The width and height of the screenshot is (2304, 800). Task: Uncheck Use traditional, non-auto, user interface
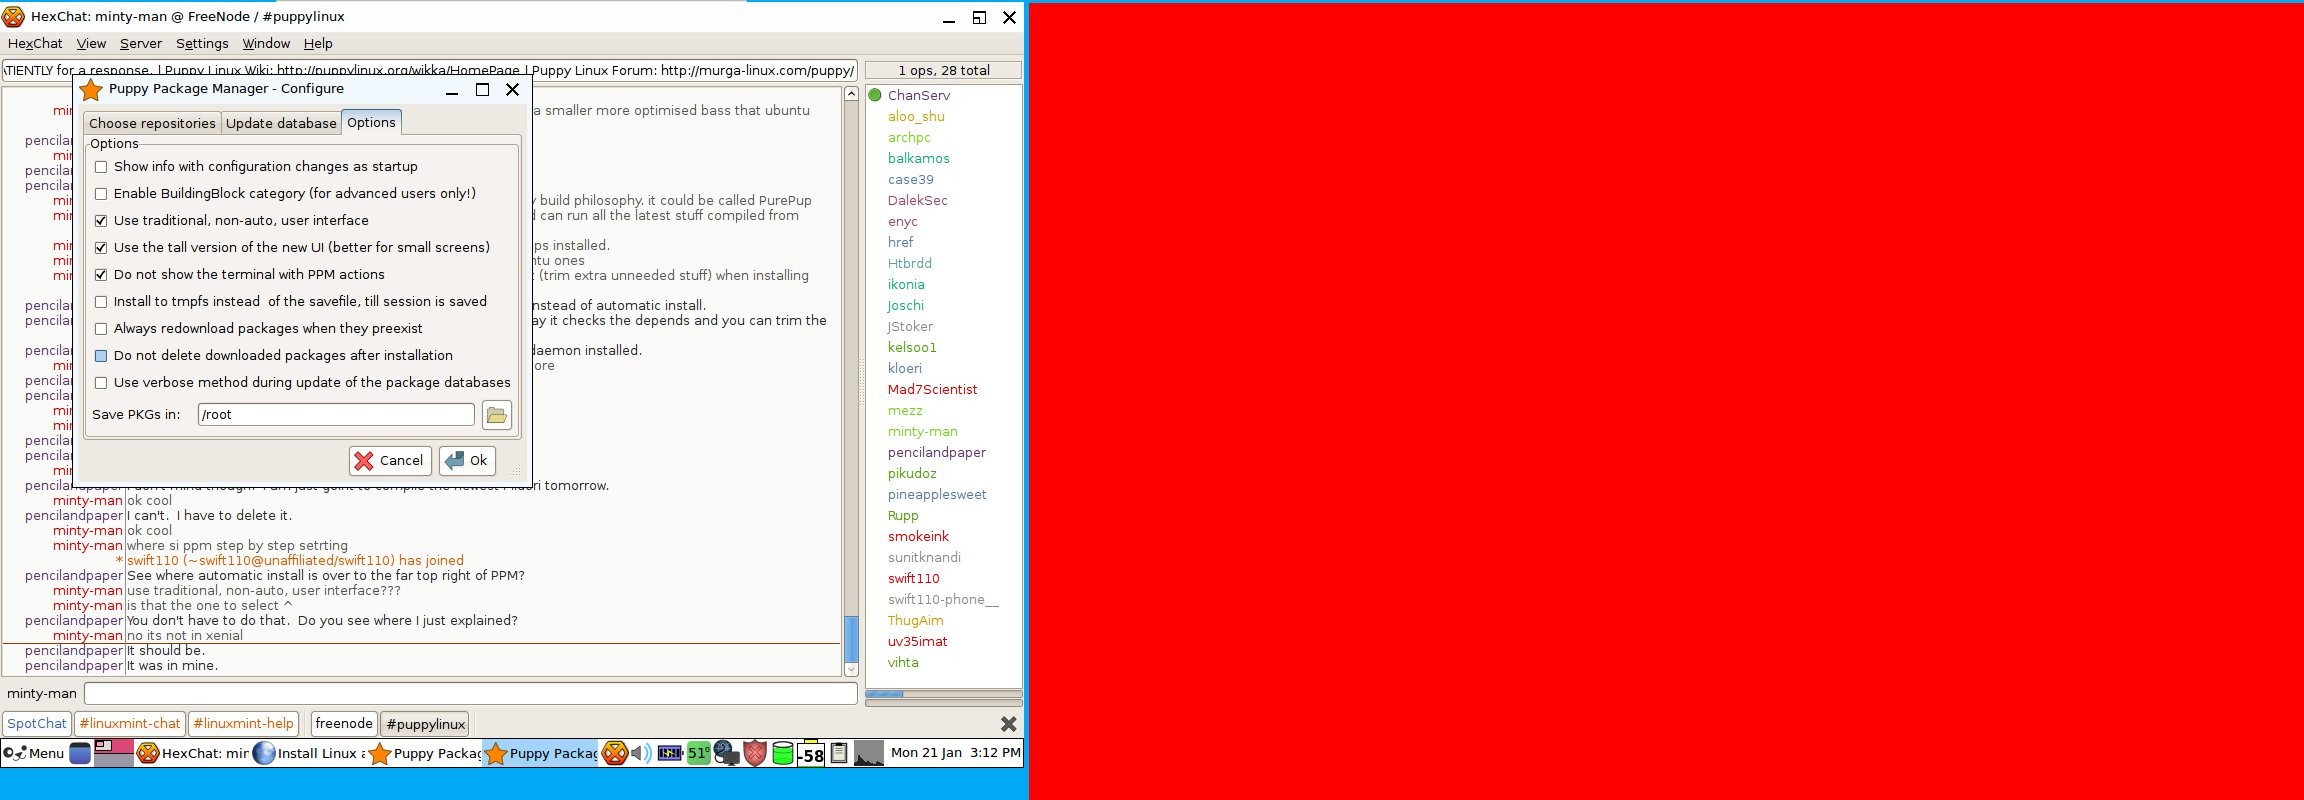coord(101,221)
